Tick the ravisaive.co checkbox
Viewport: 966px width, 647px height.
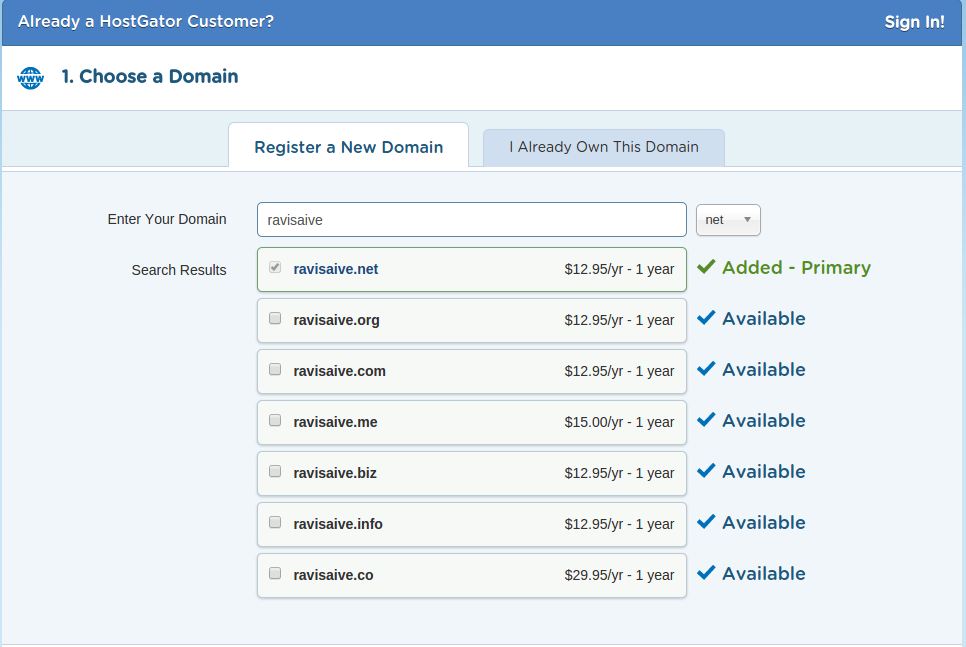(x=275, y=574)
